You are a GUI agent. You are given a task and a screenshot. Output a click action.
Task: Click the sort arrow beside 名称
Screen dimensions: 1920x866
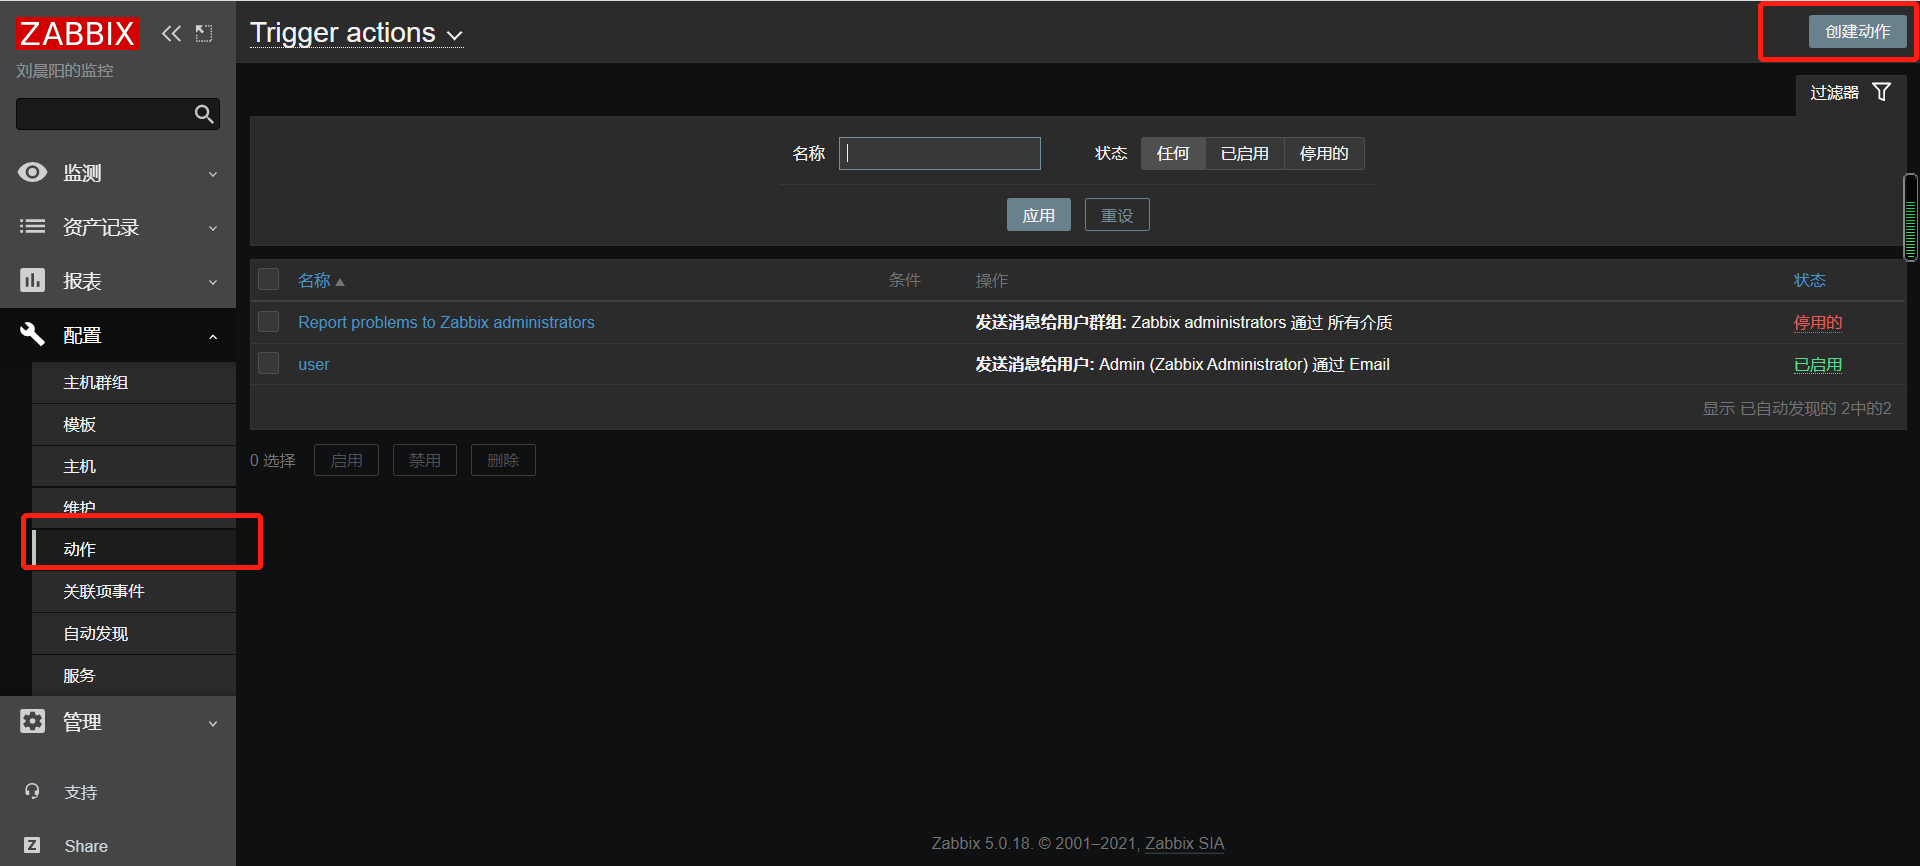340,282
